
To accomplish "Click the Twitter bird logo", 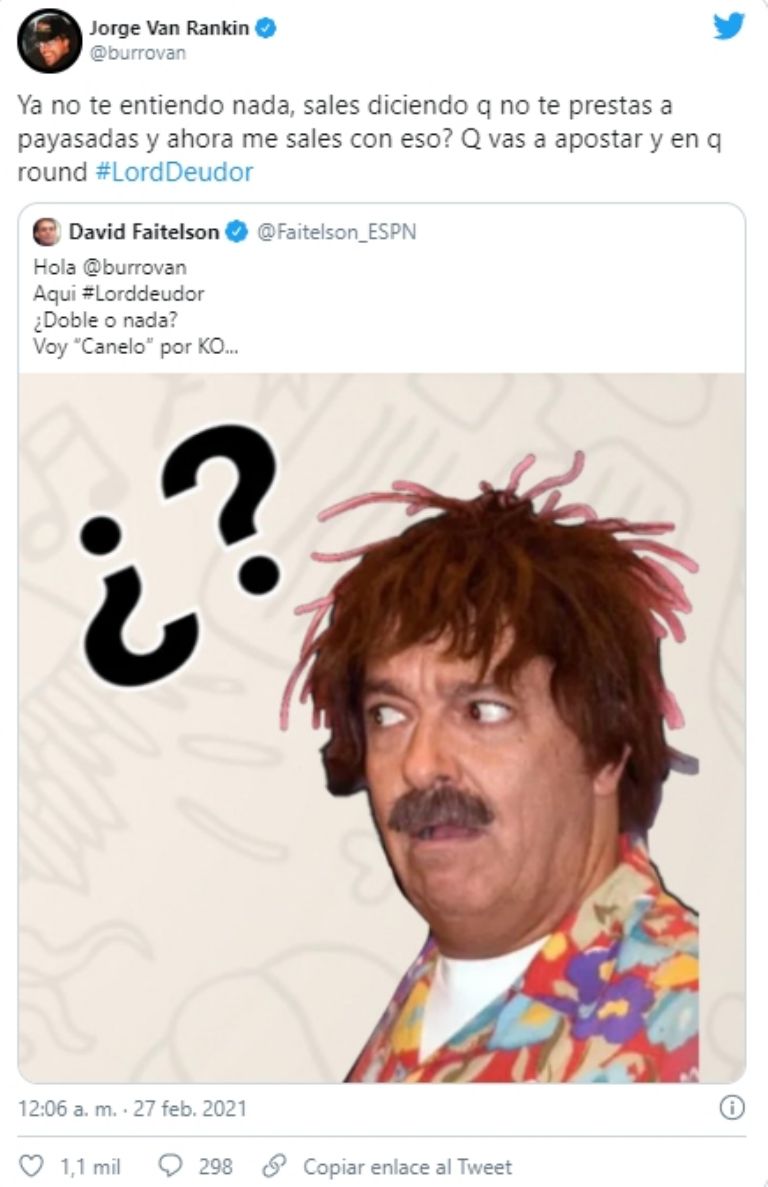I will [x=729, y=27].
